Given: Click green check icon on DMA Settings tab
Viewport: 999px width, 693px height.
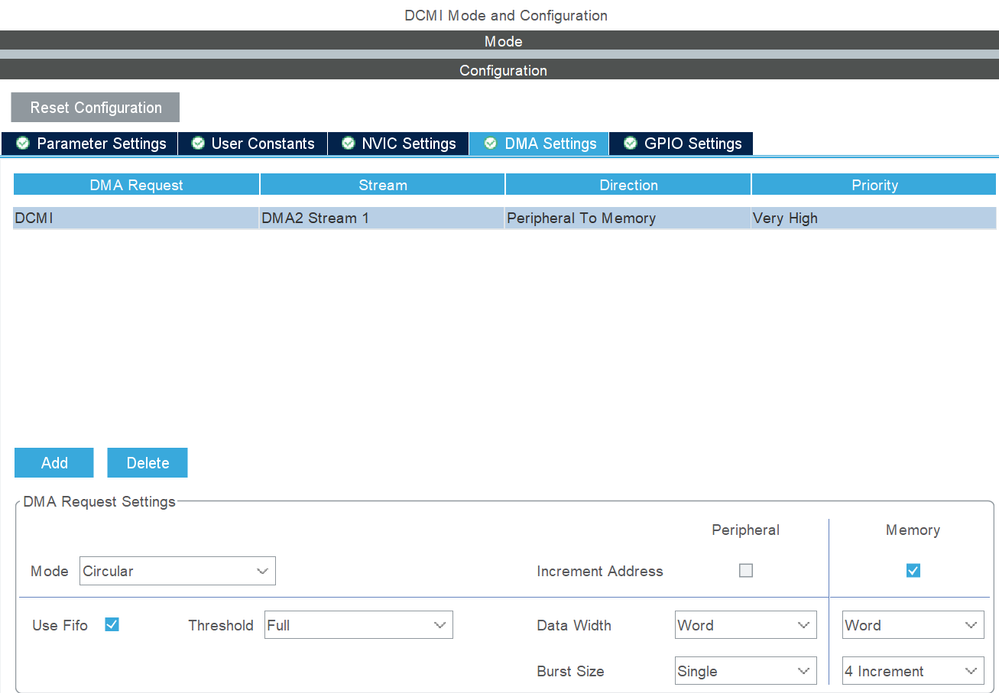Looking at the screenshot, I should click(490, 143).
